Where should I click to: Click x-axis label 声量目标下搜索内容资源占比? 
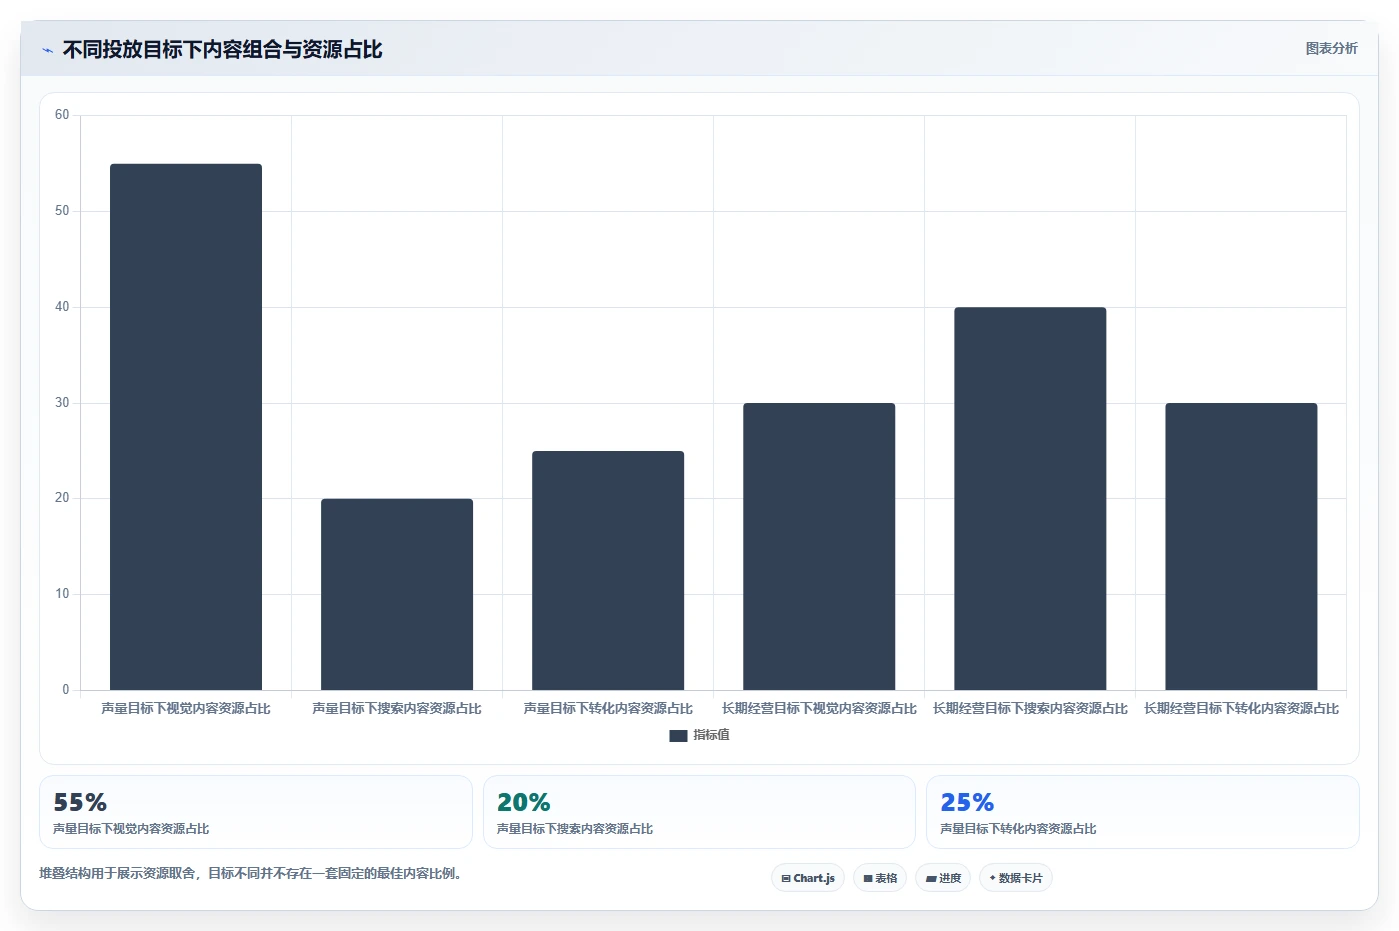click(x=397, y=708)
